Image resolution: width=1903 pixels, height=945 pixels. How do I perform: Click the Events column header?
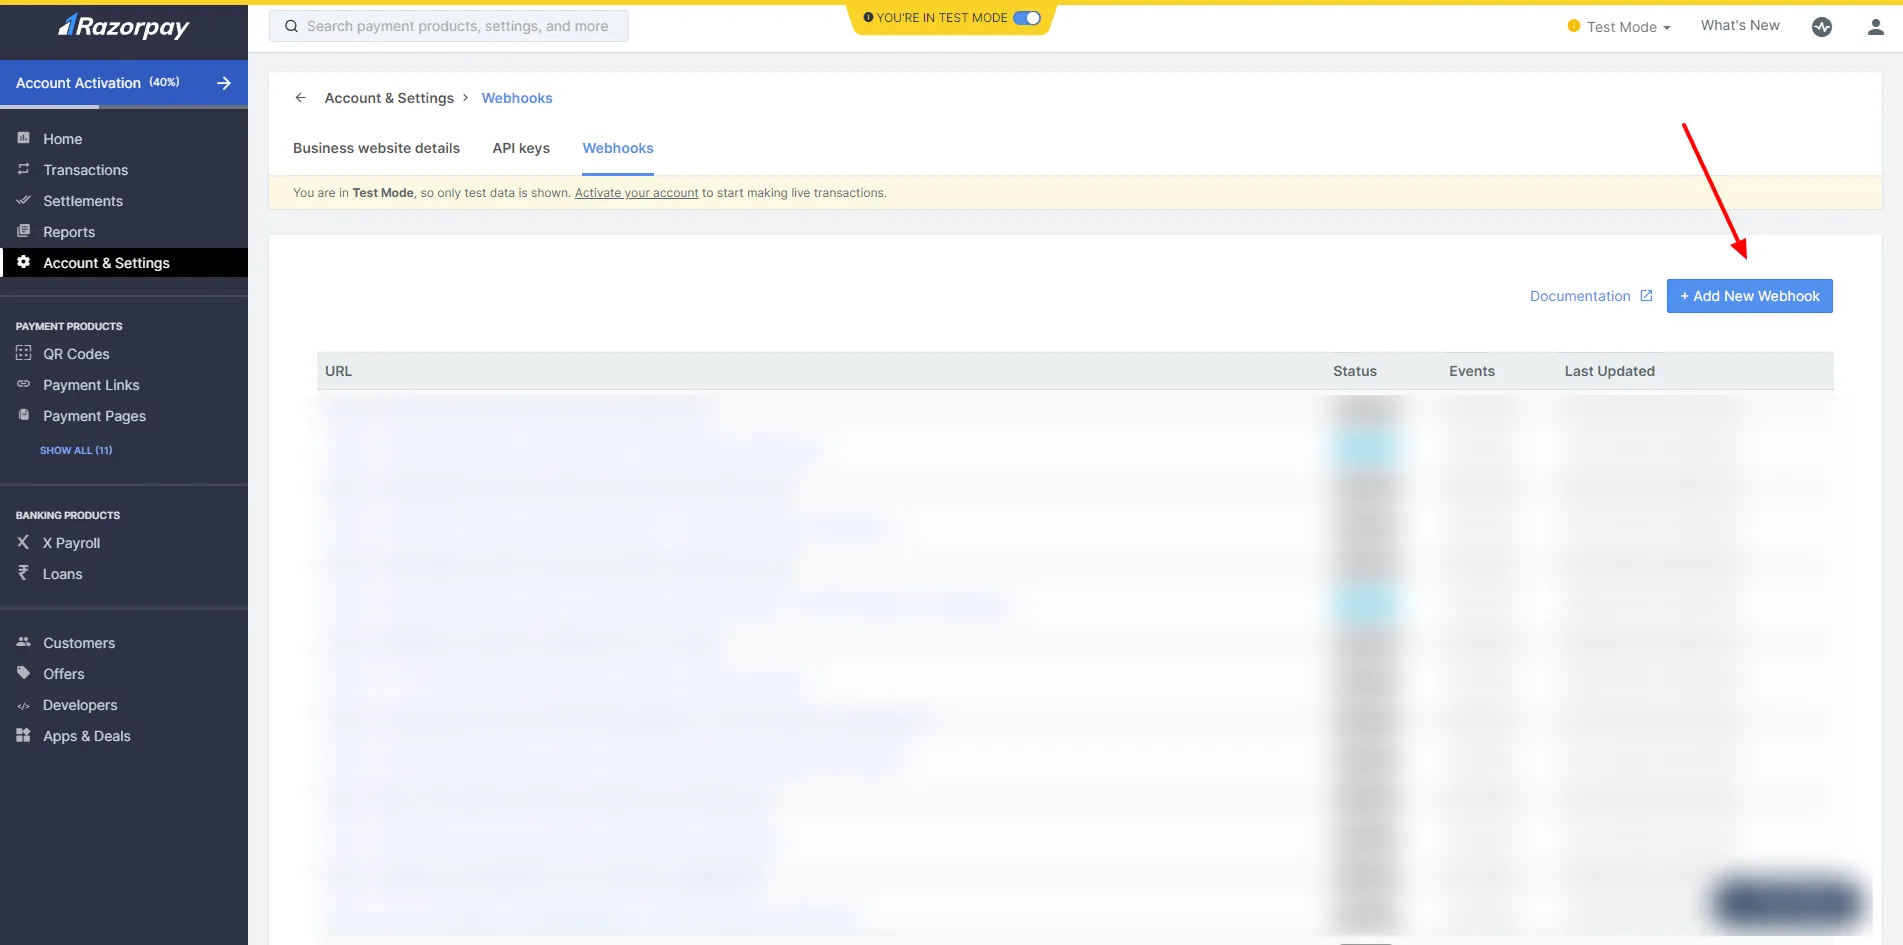pos(1472,371)
